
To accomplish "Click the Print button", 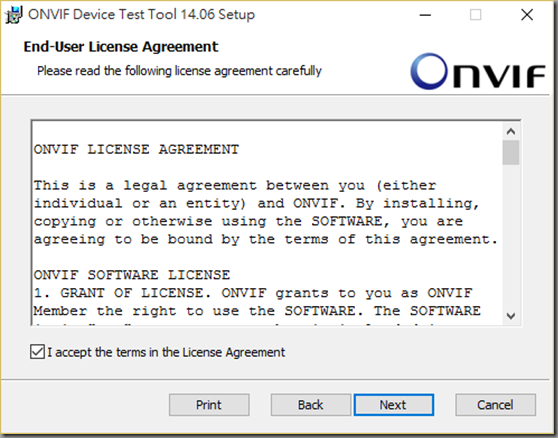I will (209, 405).
